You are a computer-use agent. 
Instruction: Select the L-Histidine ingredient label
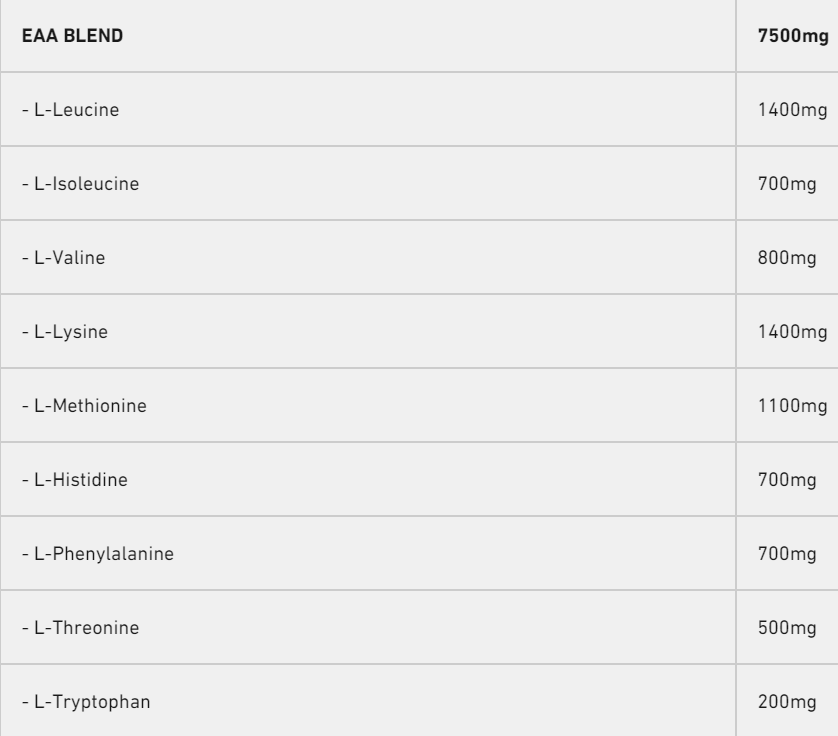(x=74, y=480)
